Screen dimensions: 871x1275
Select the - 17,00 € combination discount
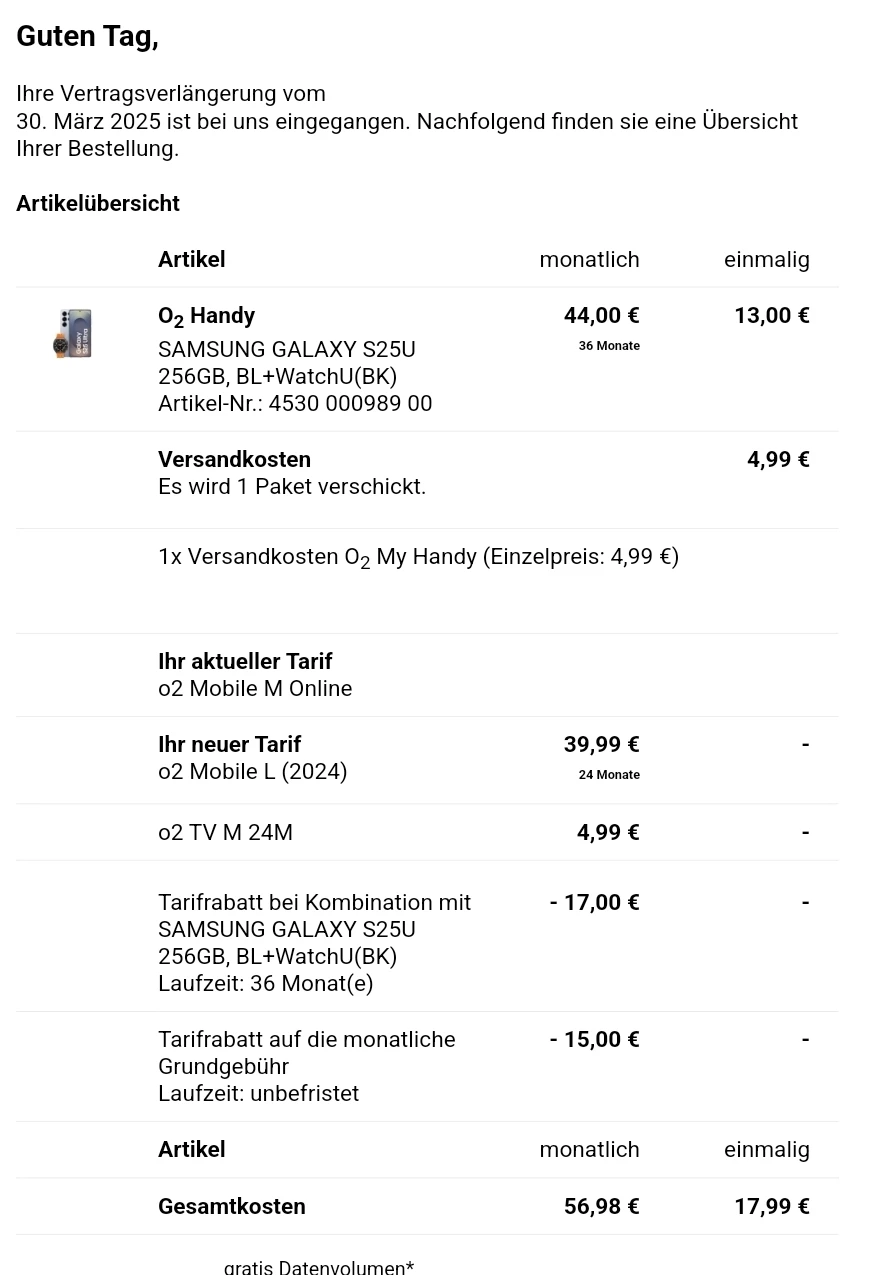[x=595, y=903]
